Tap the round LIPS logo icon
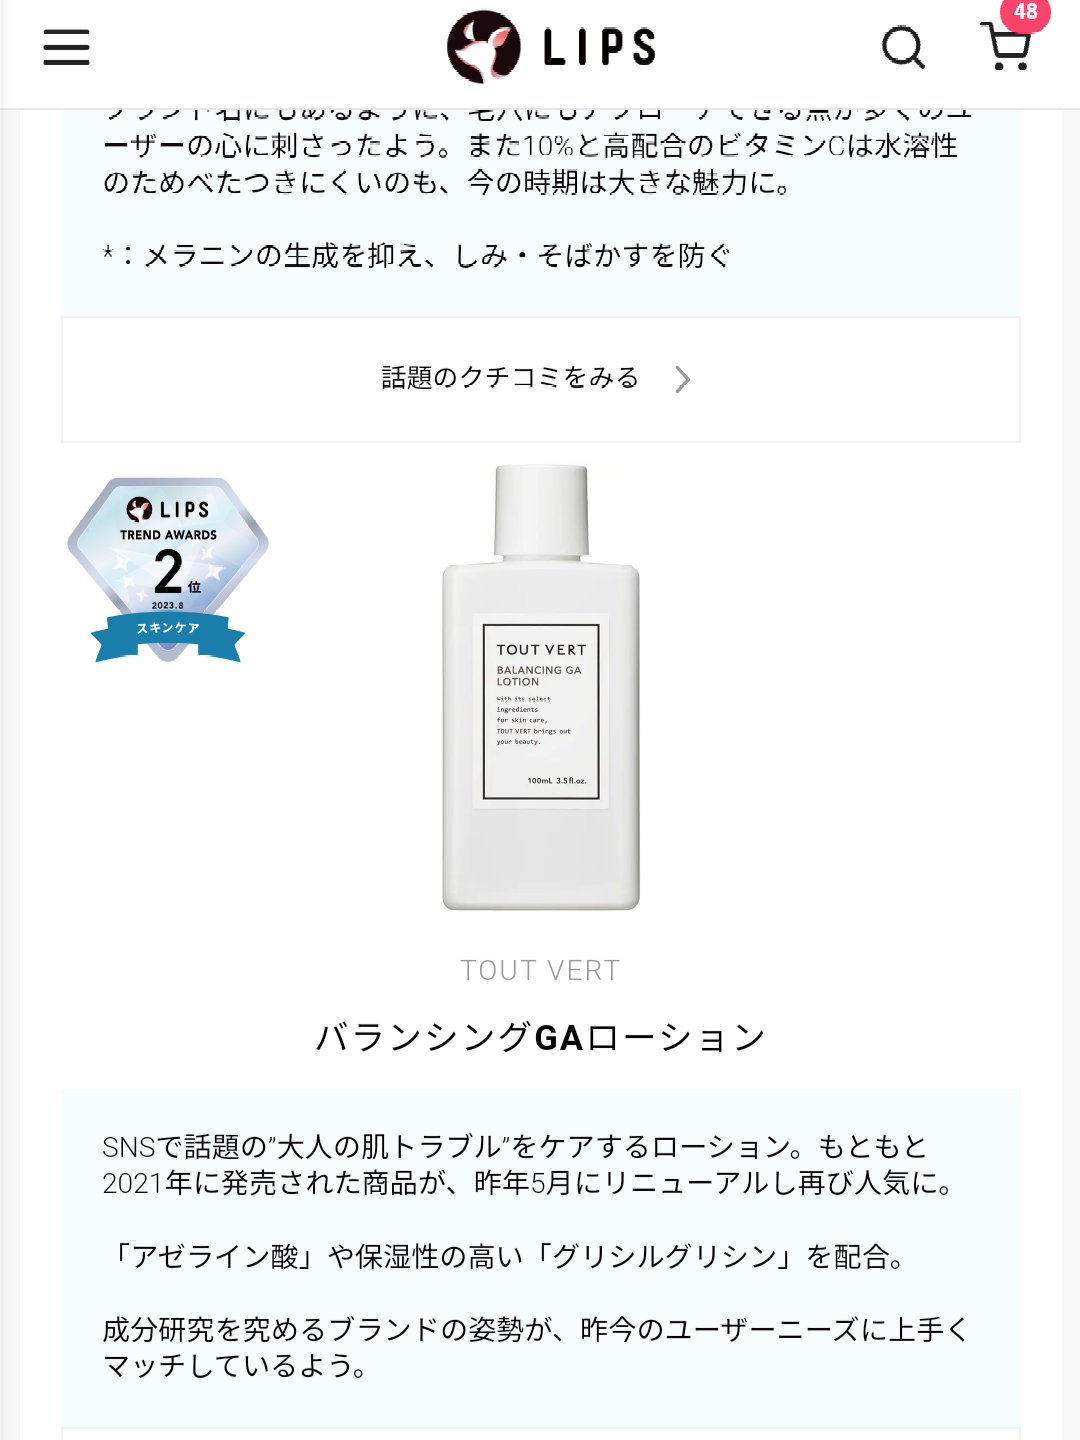The image size is (1080, 1440). [x=484, y=47]
